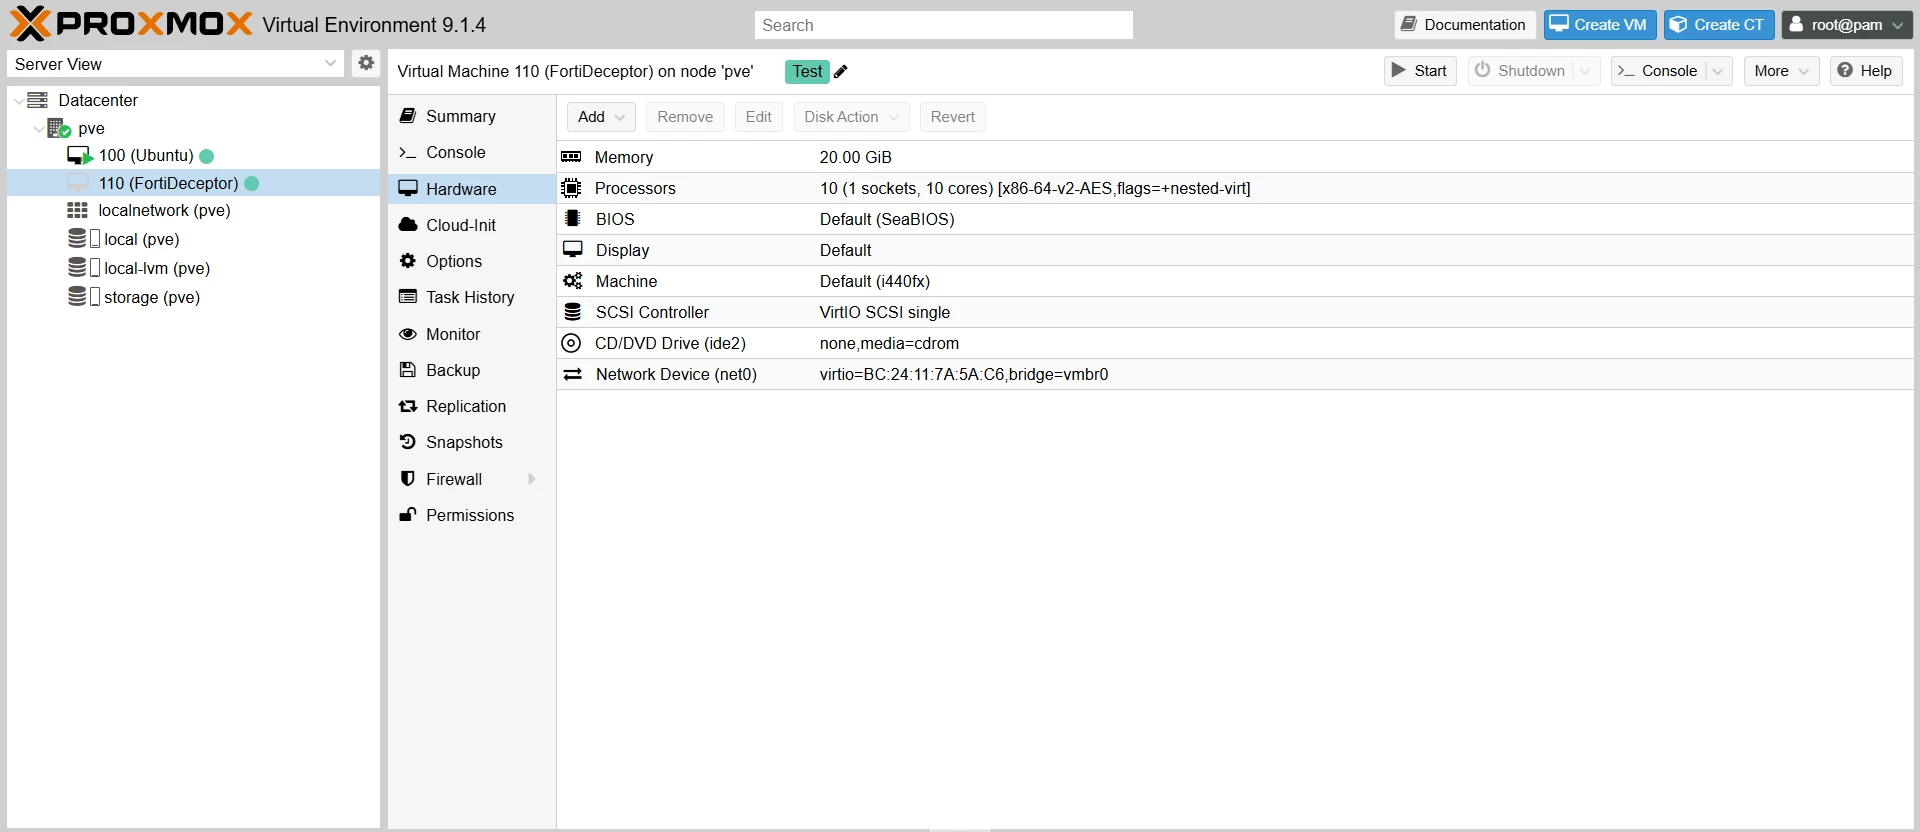Click the storage (pve) database icon

77,296
